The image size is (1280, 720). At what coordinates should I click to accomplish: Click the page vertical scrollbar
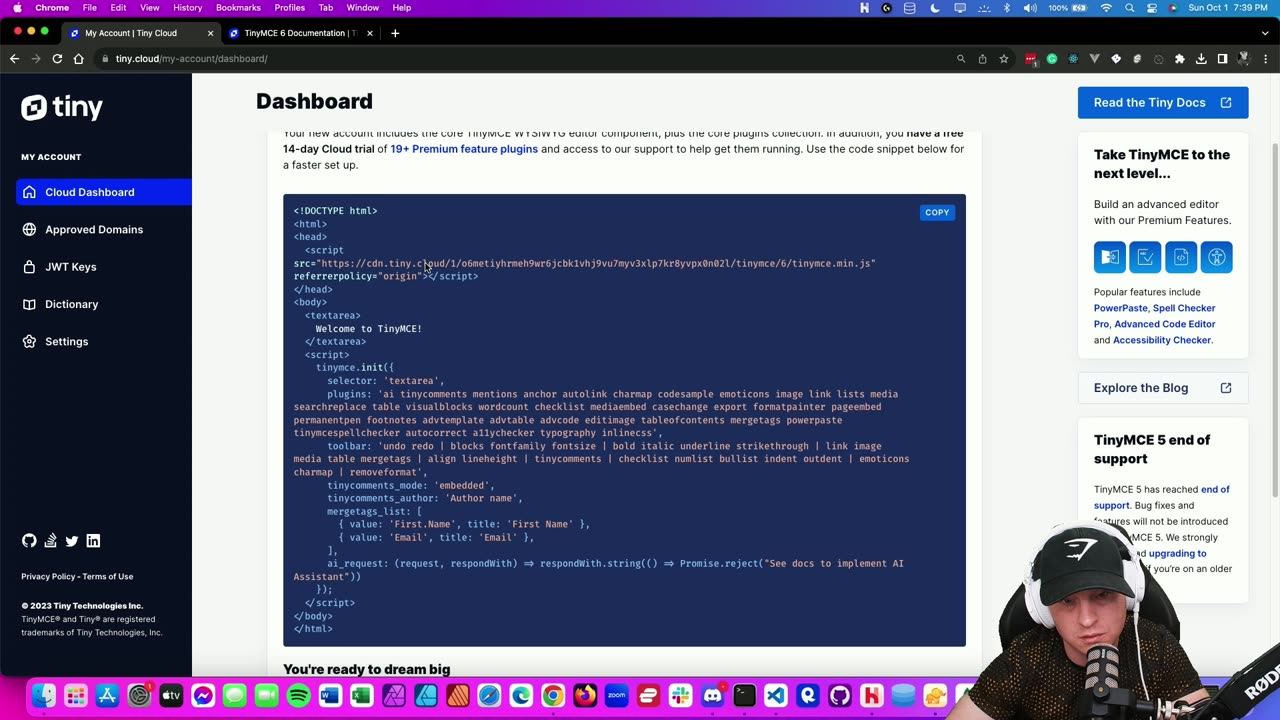1275,320
